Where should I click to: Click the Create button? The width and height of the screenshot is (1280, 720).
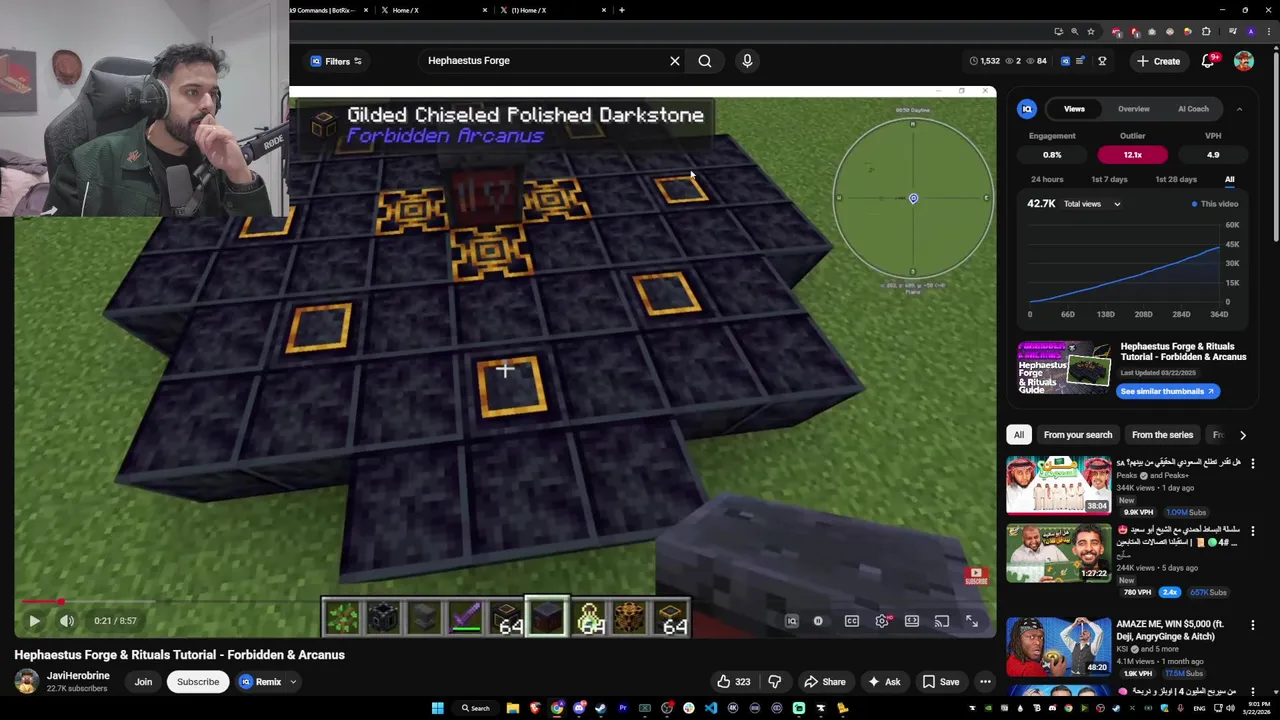[x=1158, y=61]
